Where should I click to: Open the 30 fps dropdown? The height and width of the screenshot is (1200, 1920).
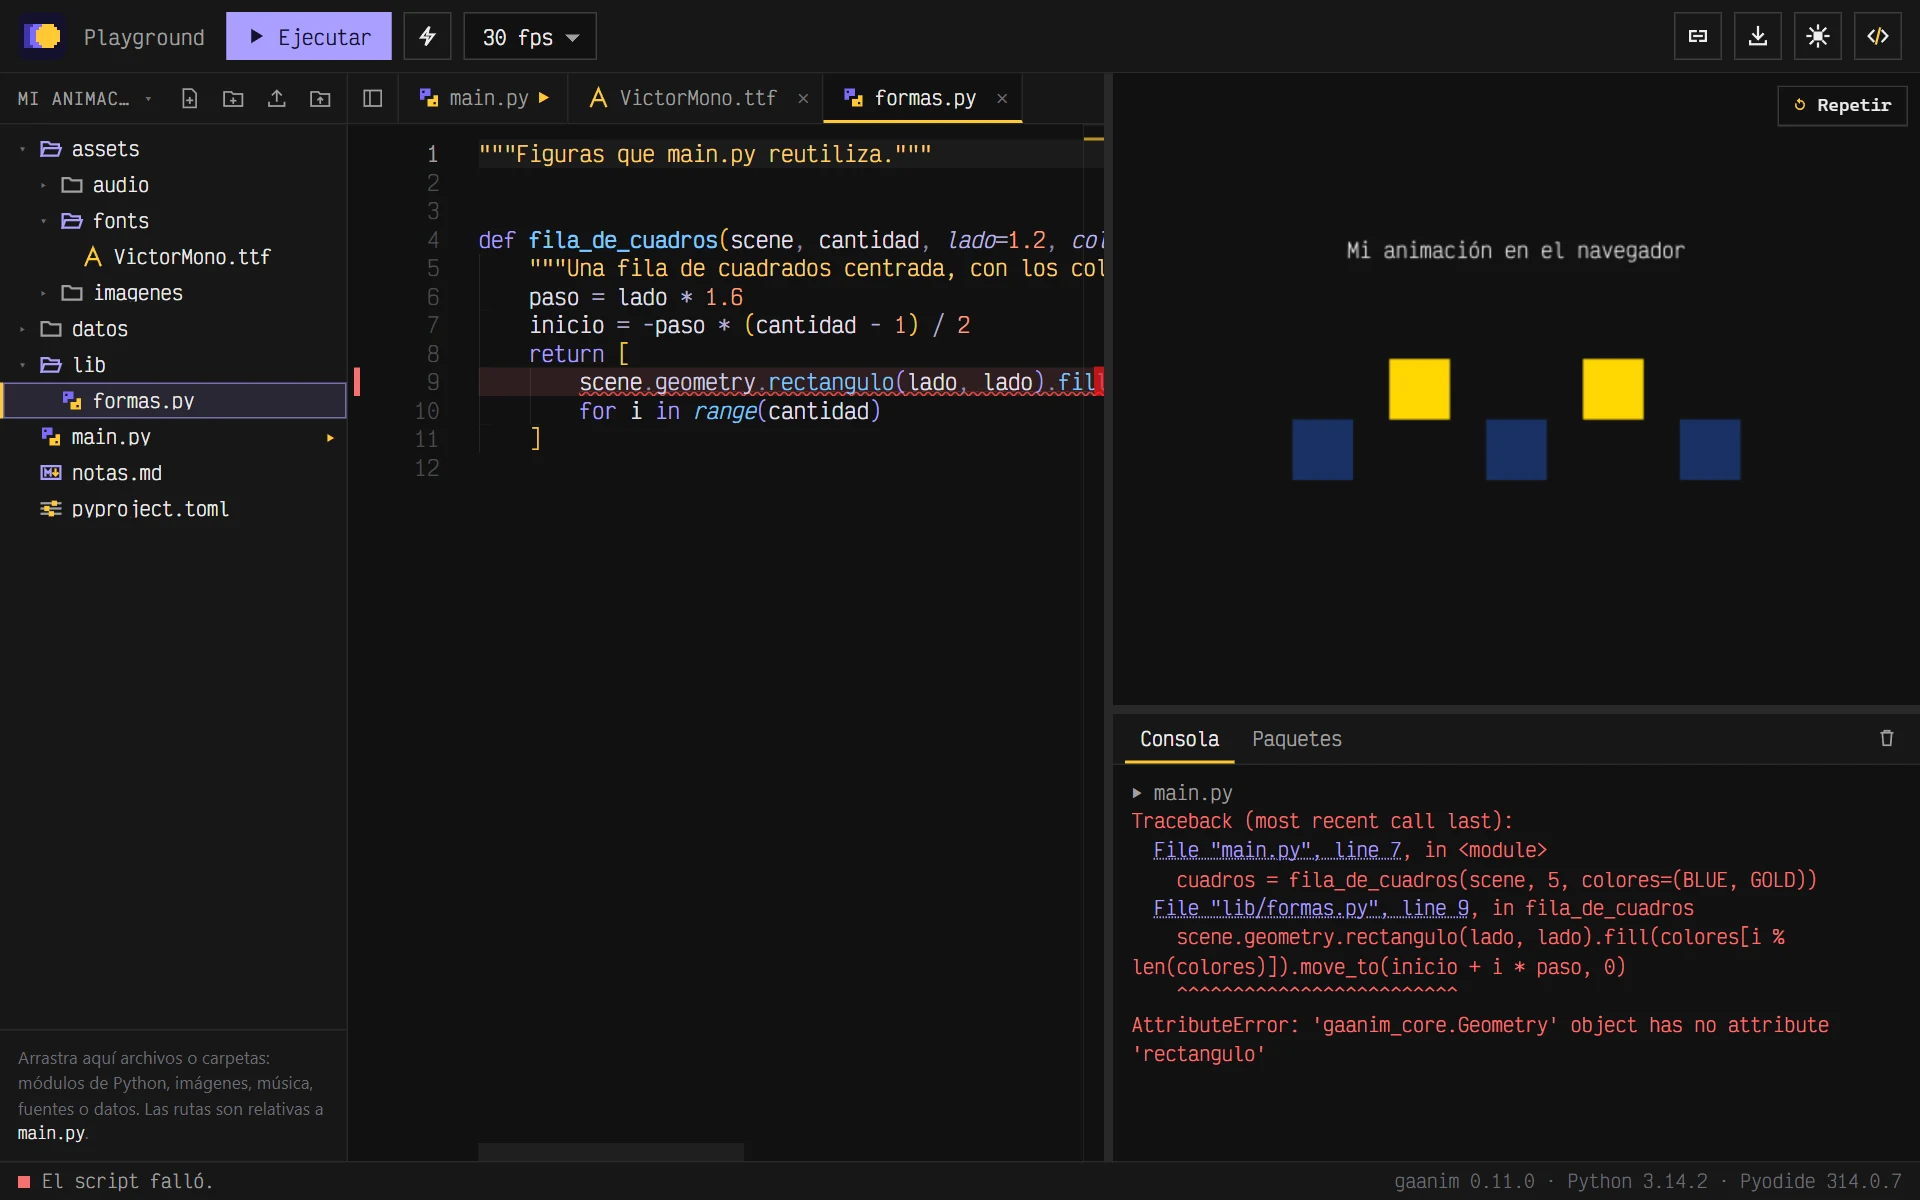(x=530, y=37)
